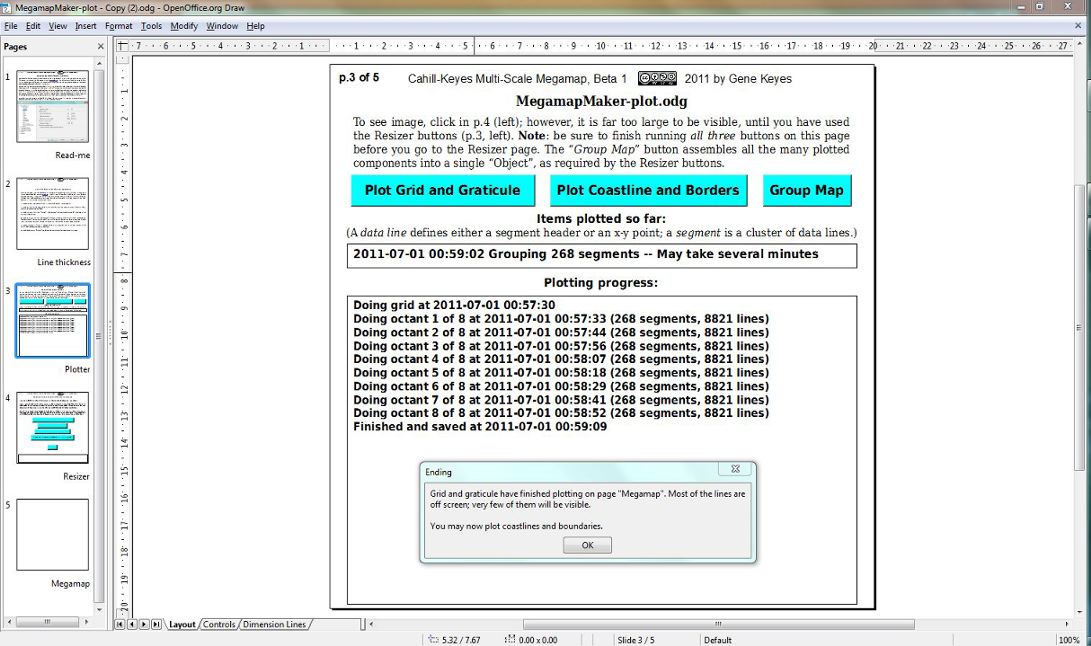
Task: Select page 5 Megamap thumbnail
Action: (x=53, y=535)
